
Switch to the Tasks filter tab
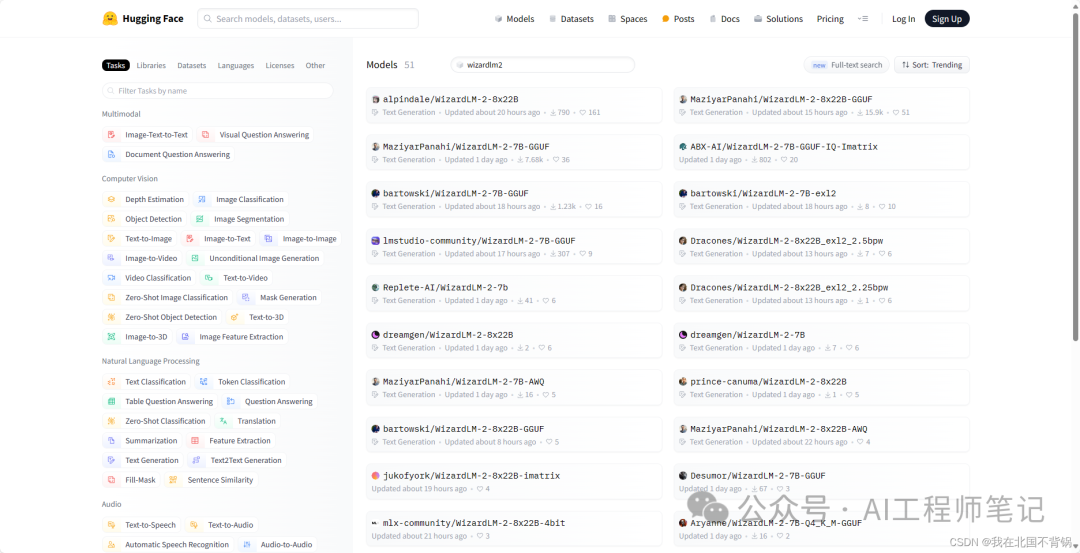point(116,65)
